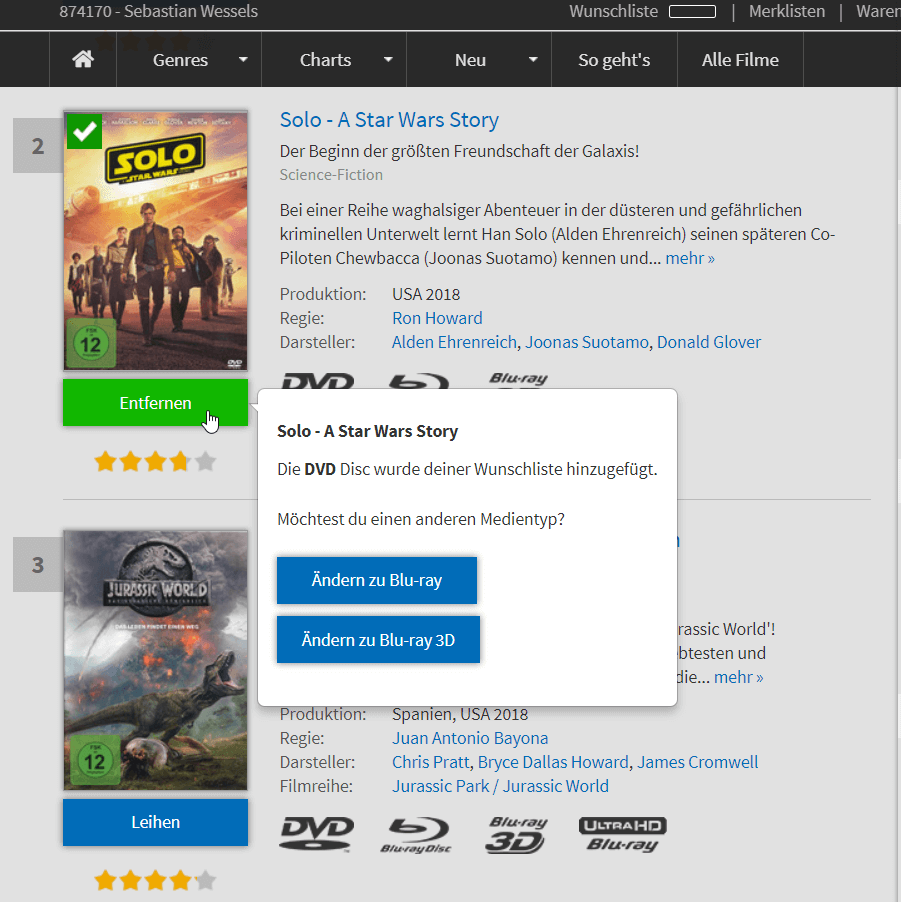Go to the home page icon

click(x=83, y=59)
